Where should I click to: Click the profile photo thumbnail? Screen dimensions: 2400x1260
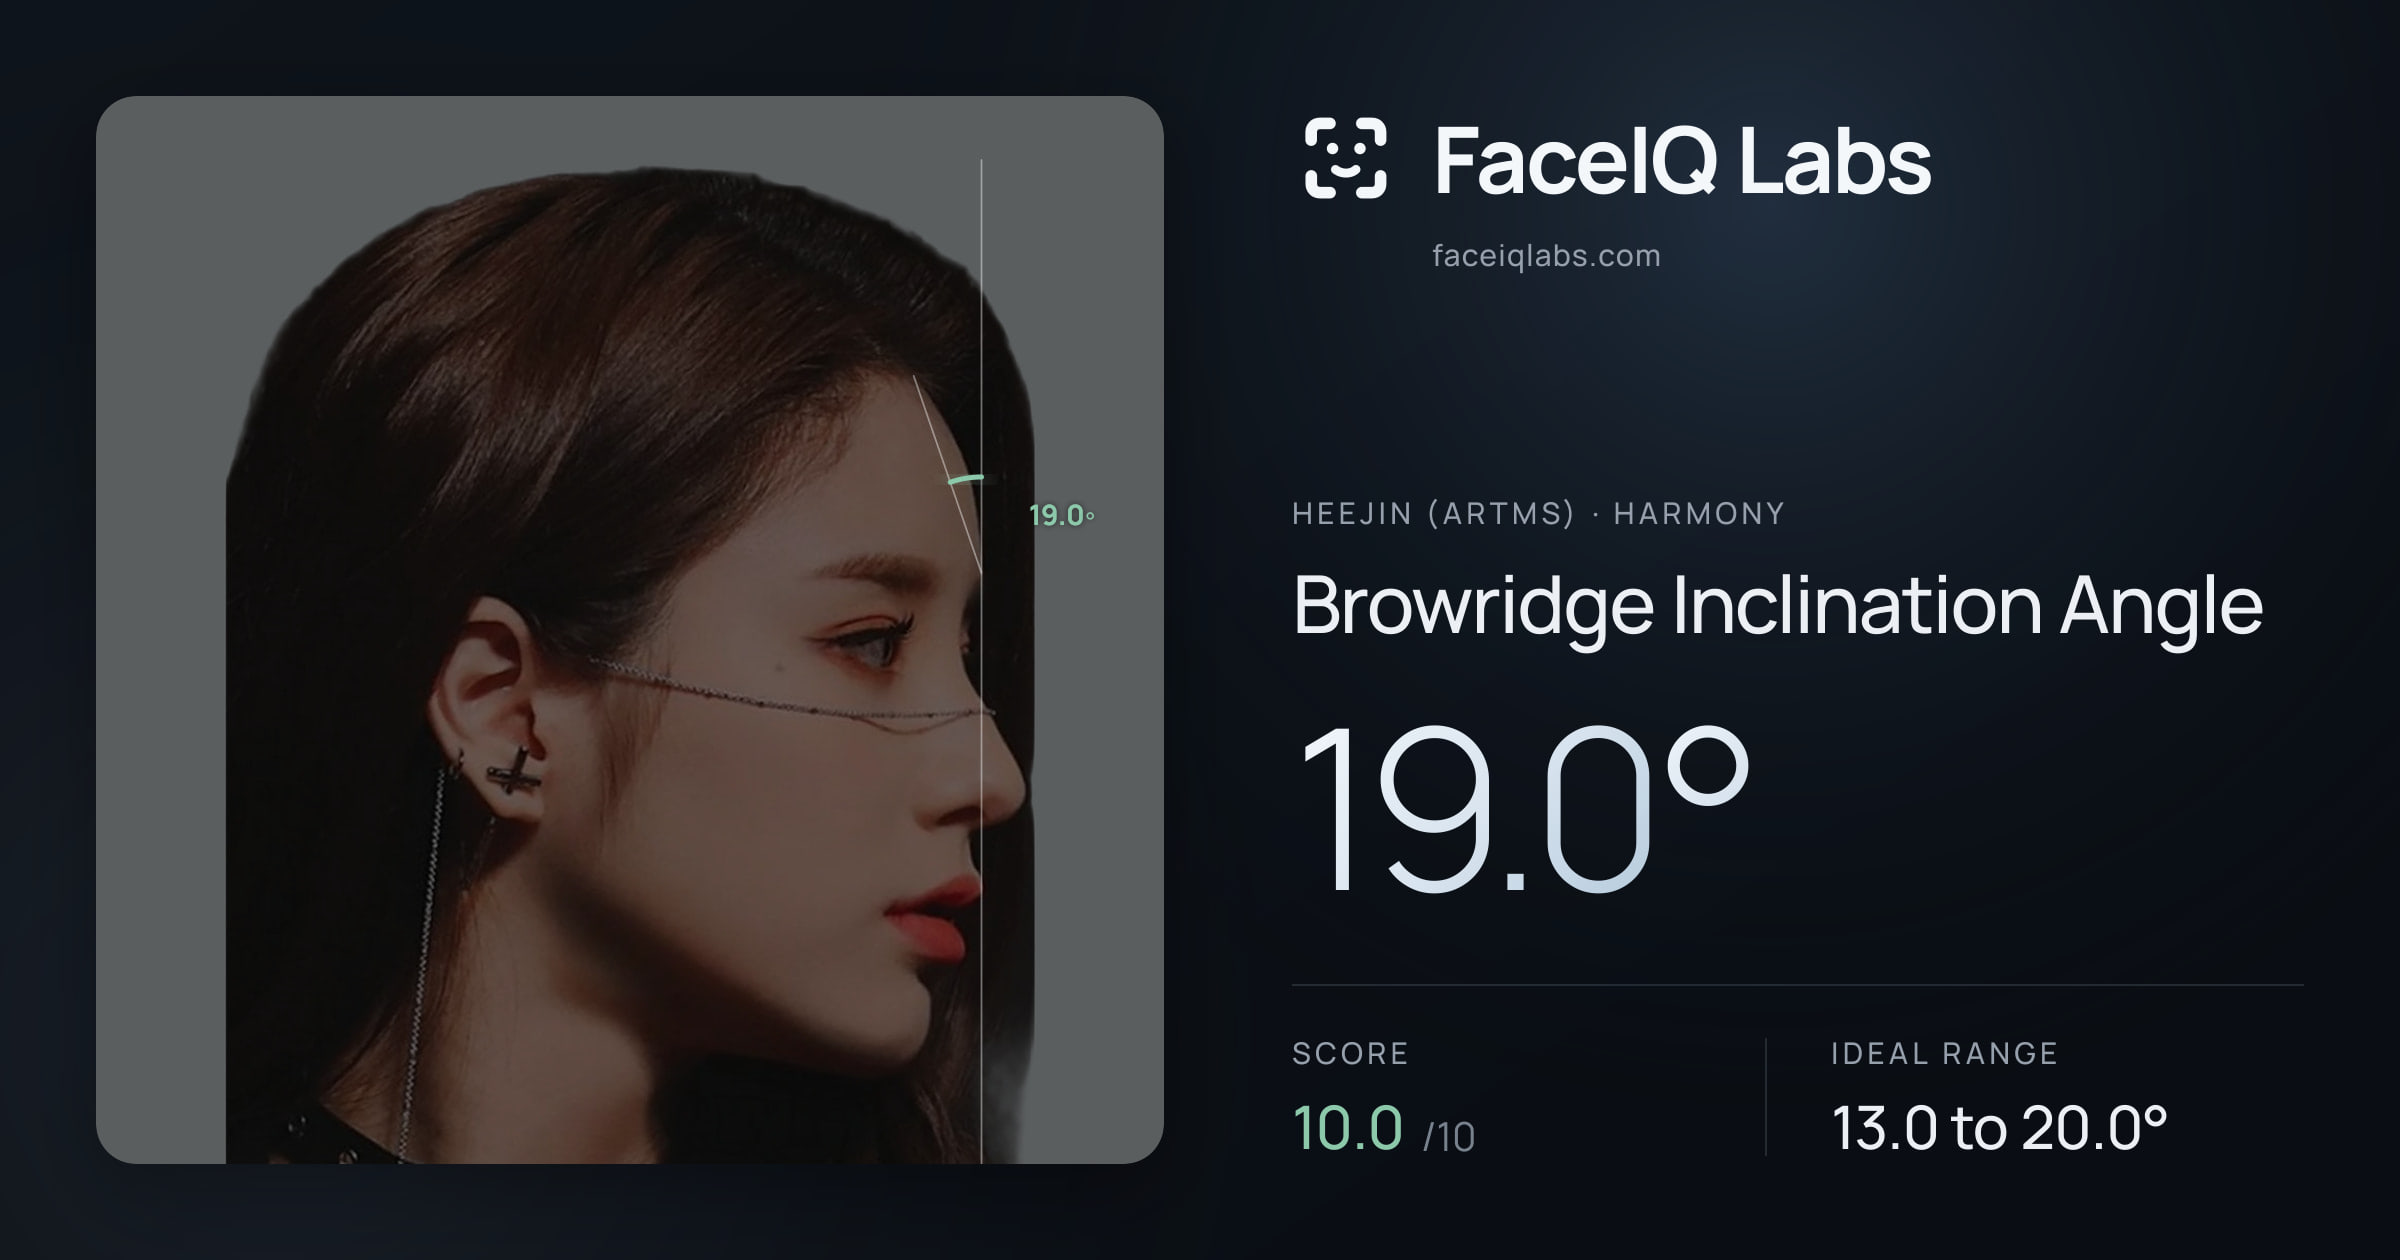click(x=630, y=630)
